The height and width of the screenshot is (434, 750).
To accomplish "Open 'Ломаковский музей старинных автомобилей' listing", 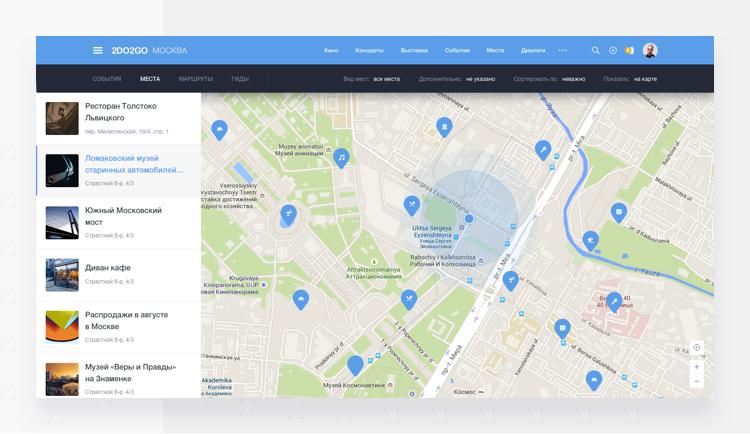I will 133,164.
